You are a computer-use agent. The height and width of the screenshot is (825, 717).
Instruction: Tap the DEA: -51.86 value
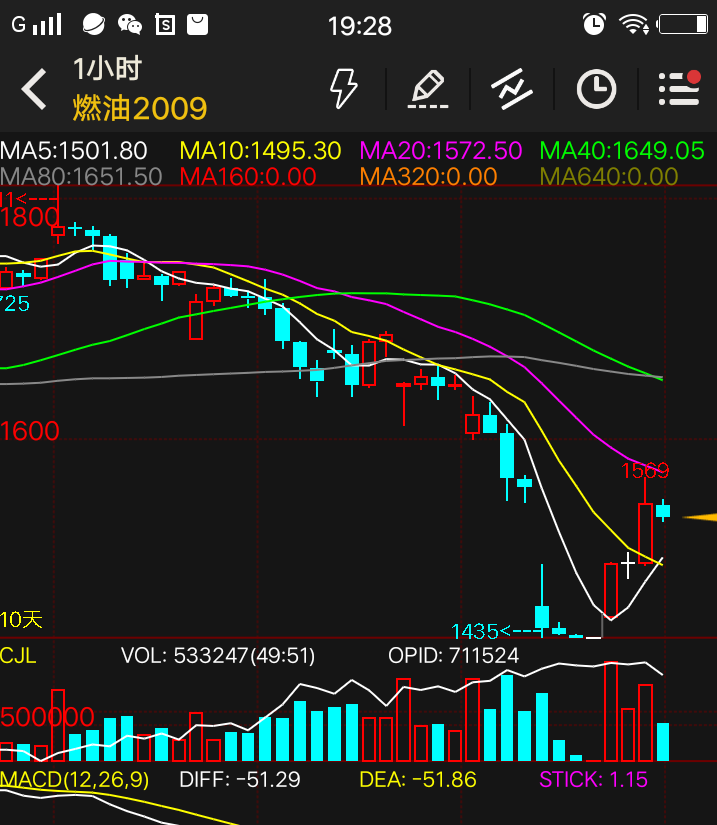(x=418, y=779)
